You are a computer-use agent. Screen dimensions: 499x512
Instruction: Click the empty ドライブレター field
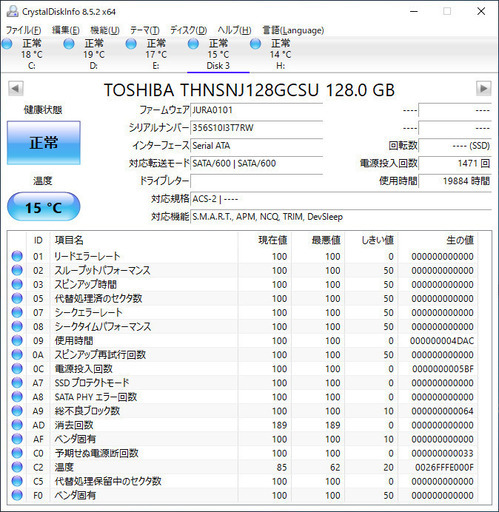point(256,181)
